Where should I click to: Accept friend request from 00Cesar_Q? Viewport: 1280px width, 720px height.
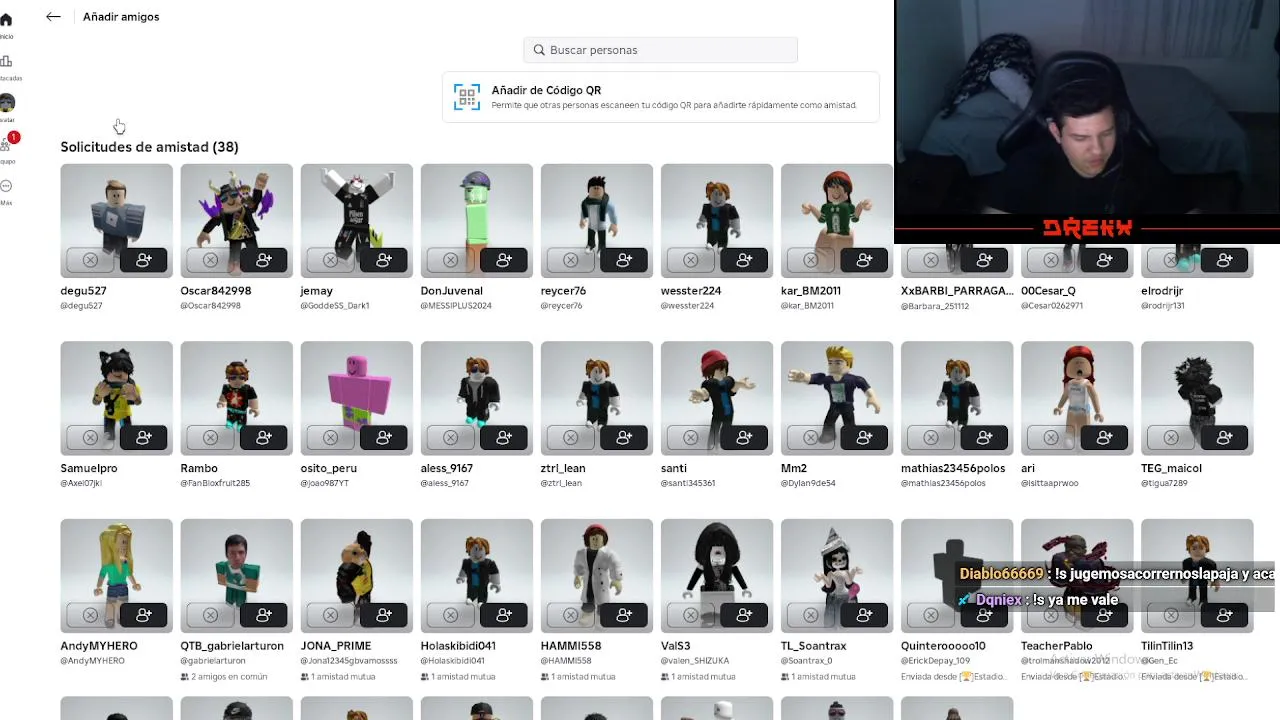(x=1104, y=260)
